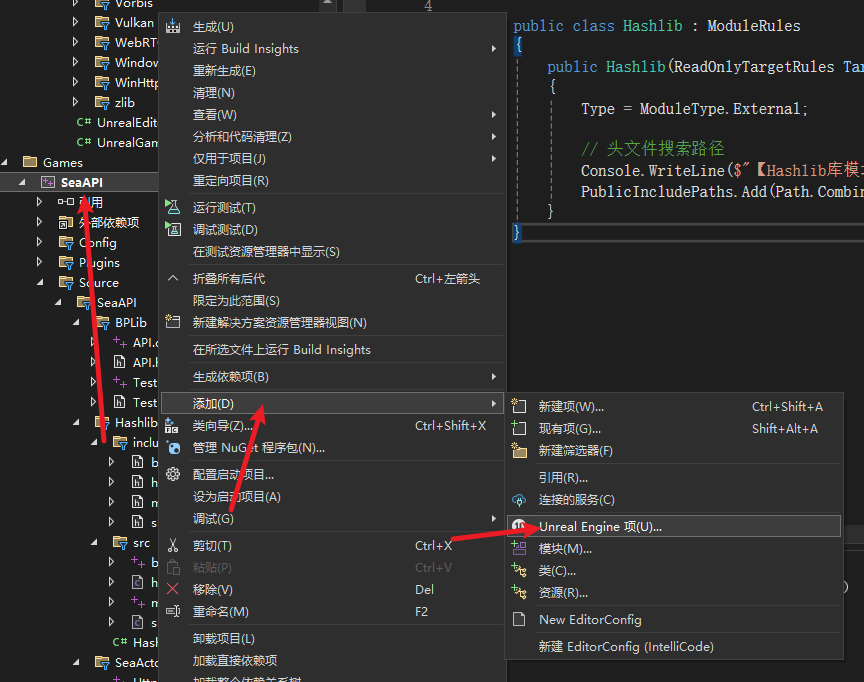Collapse the Games folder node
864x682 pixels.
pyautogui.click(x=6, y=163)
